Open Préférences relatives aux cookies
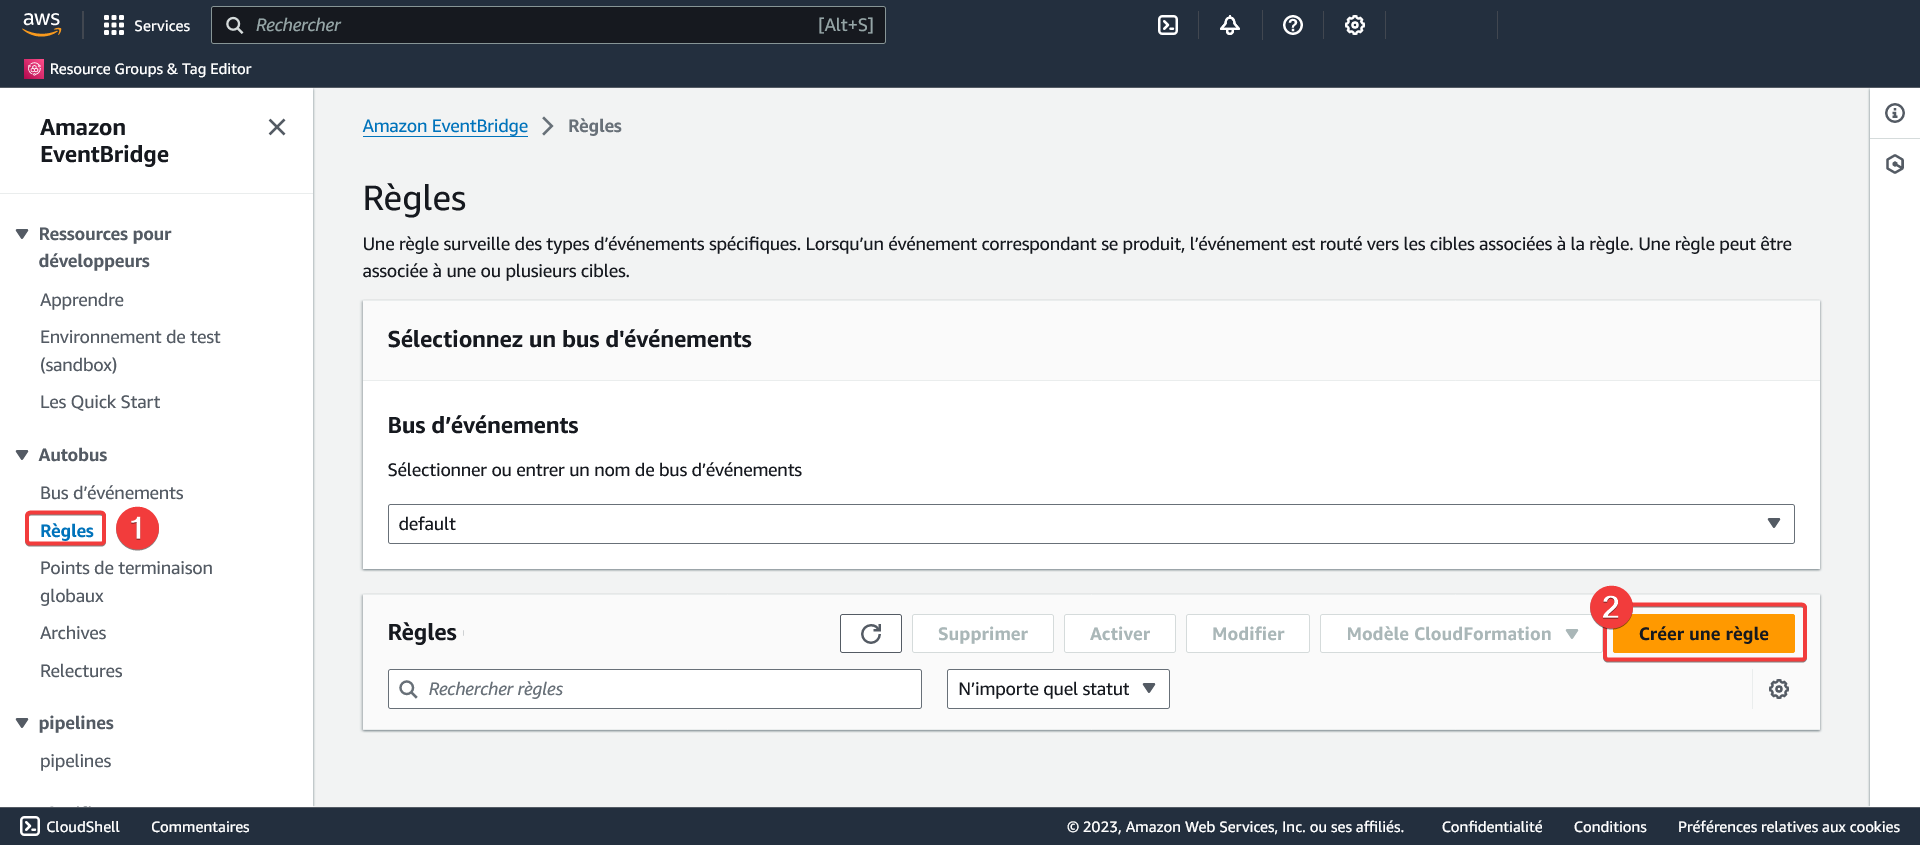The image size is (1920, 845). pyautogui.click(x=1789, y=827)
